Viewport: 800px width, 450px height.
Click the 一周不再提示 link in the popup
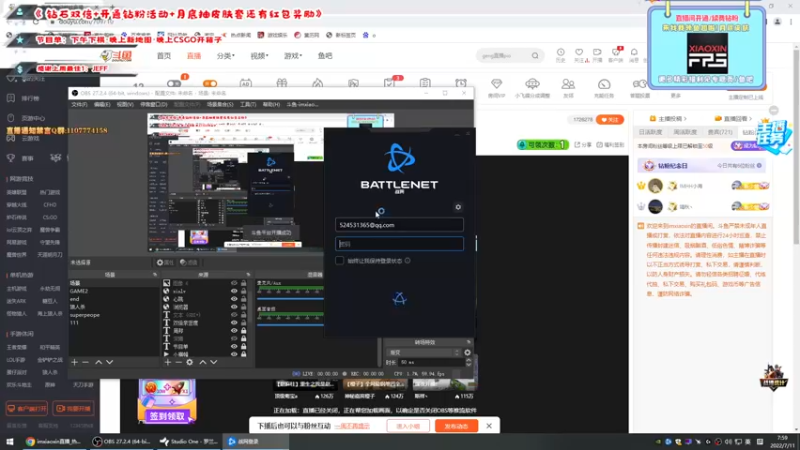tap(352, 426)
